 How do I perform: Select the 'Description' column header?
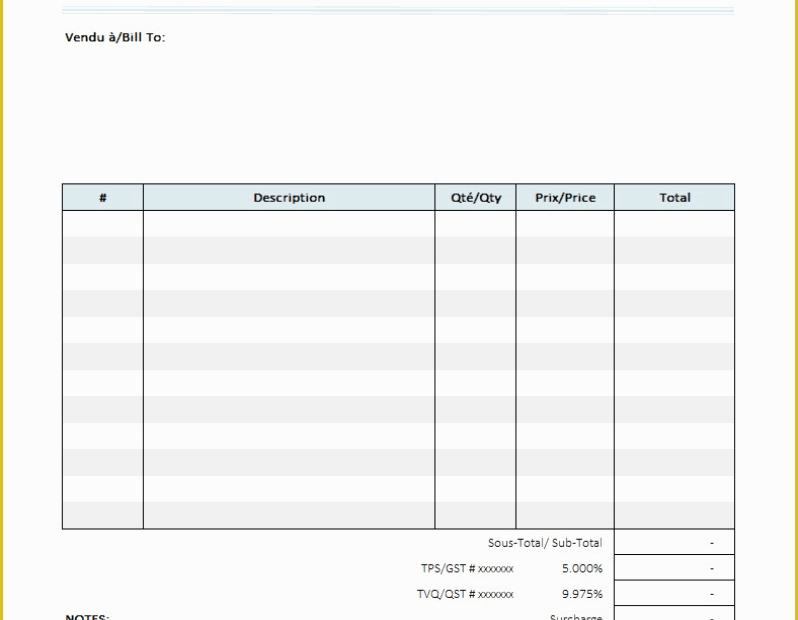click(289, 198)
